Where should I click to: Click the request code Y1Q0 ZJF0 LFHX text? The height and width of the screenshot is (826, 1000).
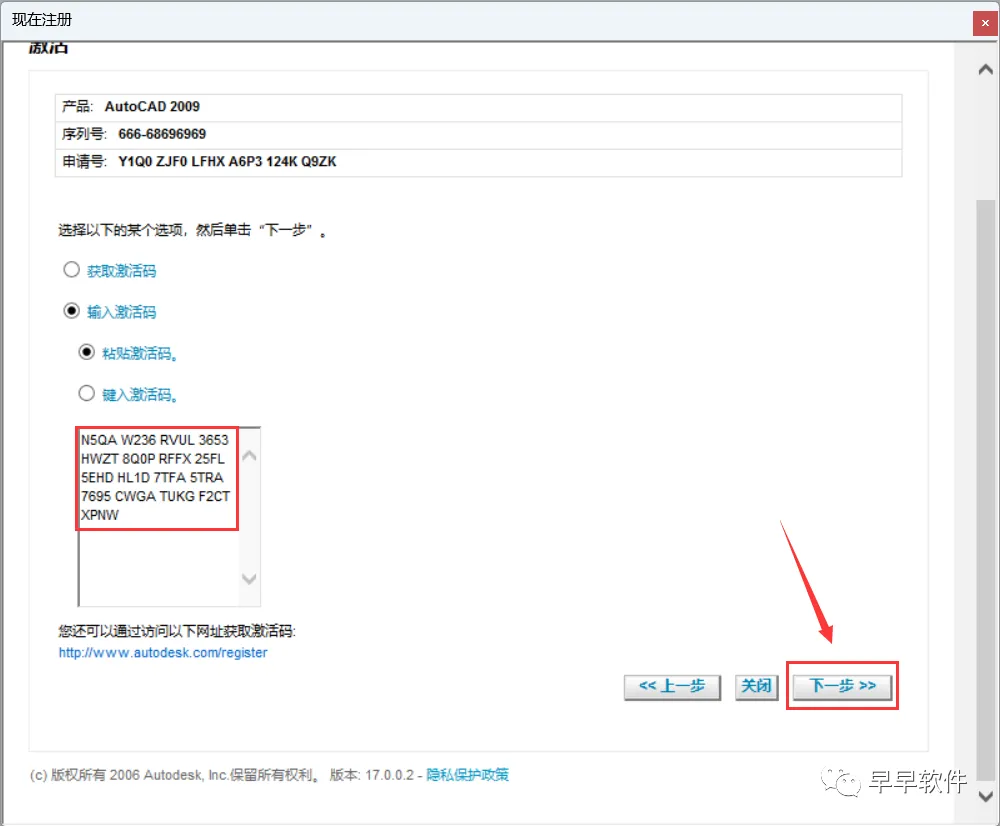(227, 162)
